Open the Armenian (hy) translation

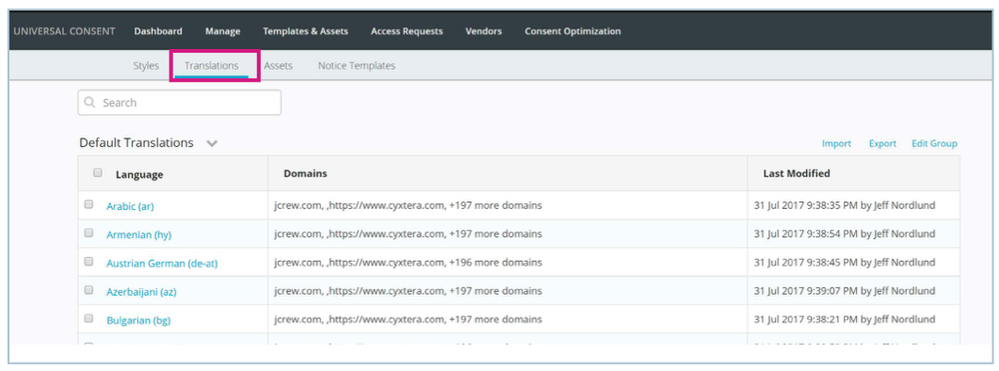[x=139, y=235]
